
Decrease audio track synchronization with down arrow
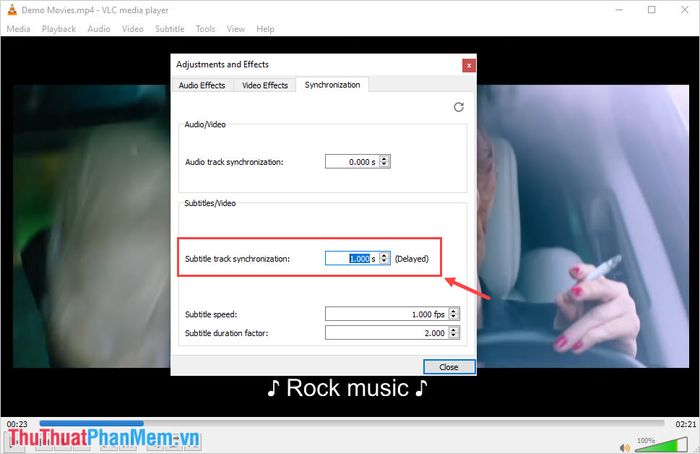384,165
